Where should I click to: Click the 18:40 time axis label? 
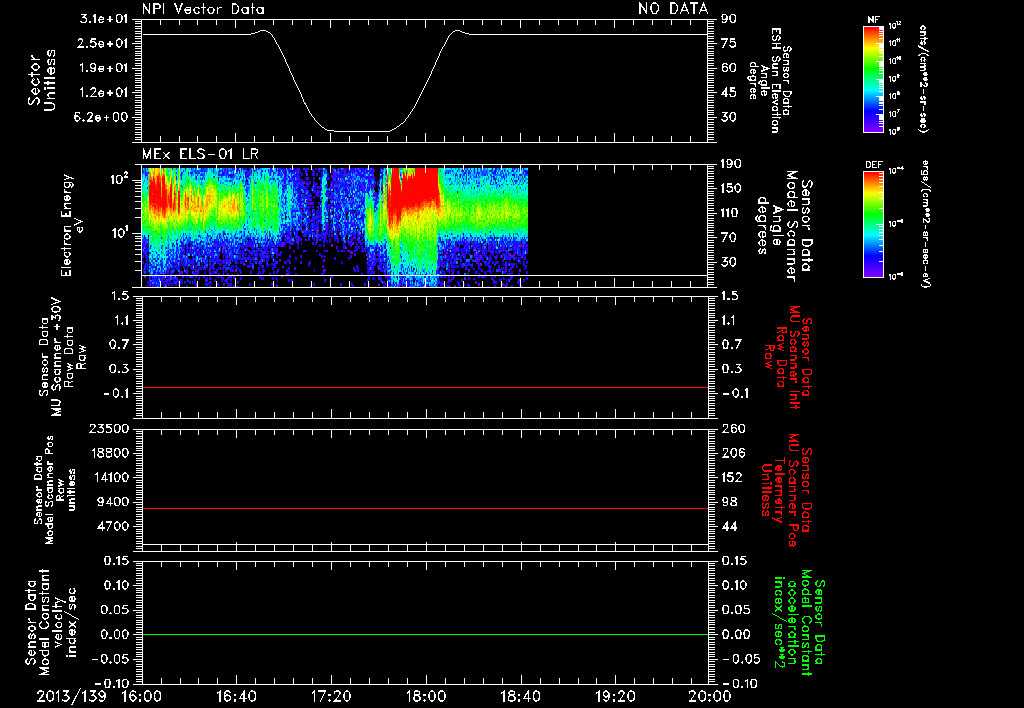point(520,696)
